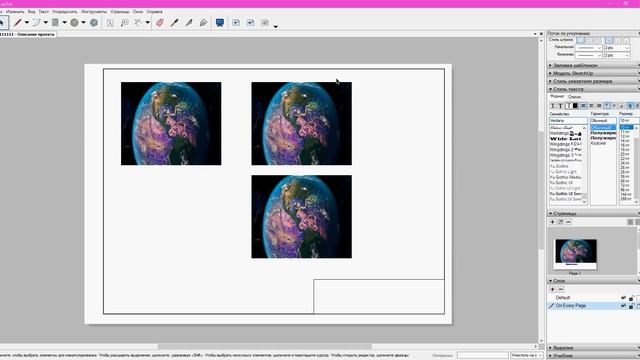Expand the Dimension Style panel
This screenshot has height=360, width=640.
point(593,81)
